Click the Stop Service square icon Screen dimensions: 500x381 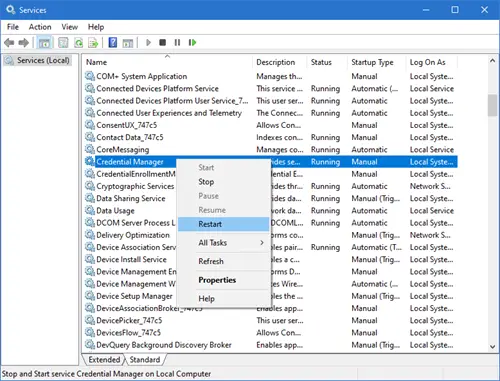click(162, 43)
